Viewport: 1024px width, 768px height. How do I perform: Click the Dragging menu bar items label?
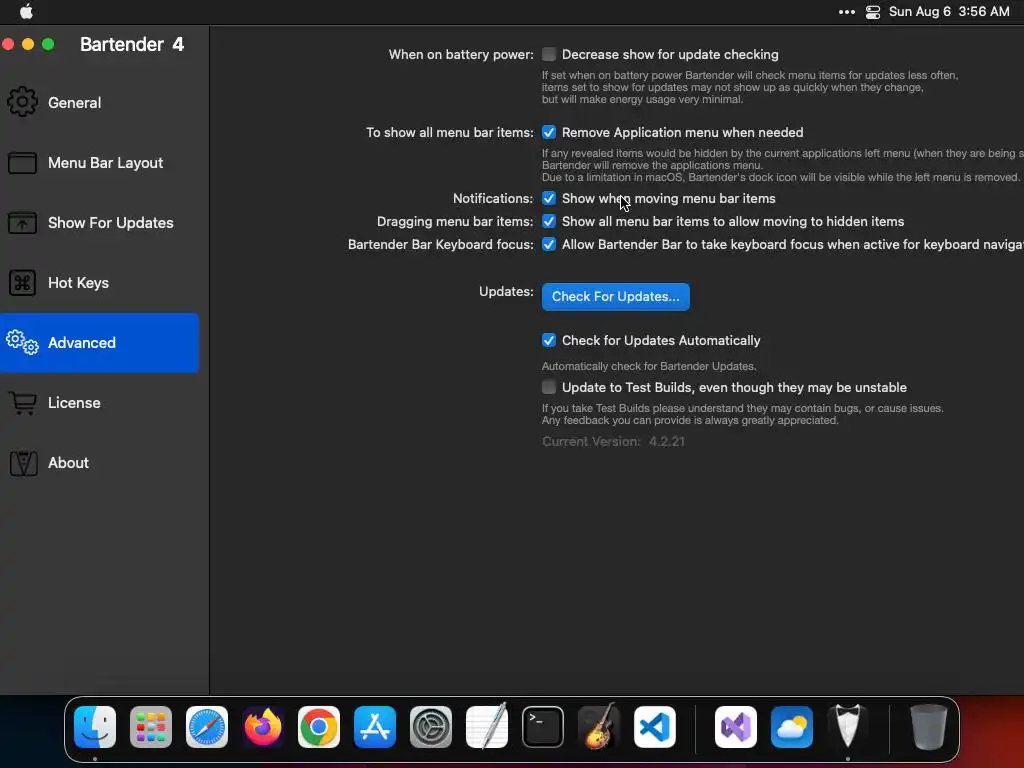pos(455,221)
